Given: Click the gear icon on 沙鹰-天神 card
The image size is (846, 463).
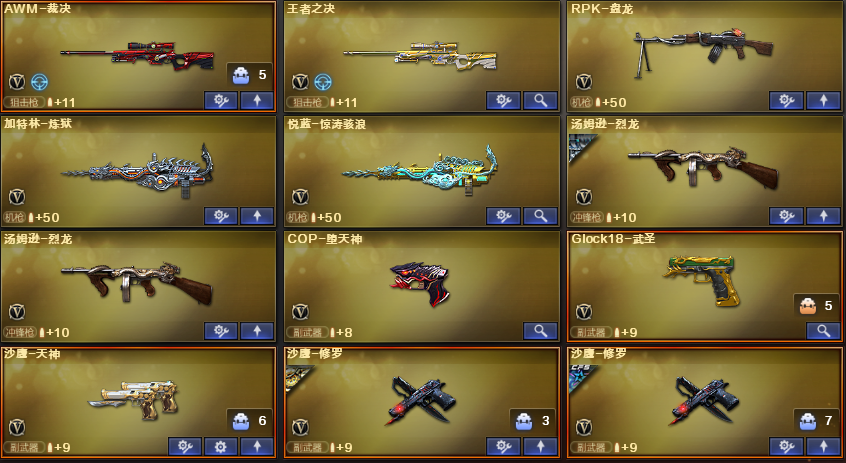Looking at the screenshot, I should pyautogui.click(x=221, y=446).
